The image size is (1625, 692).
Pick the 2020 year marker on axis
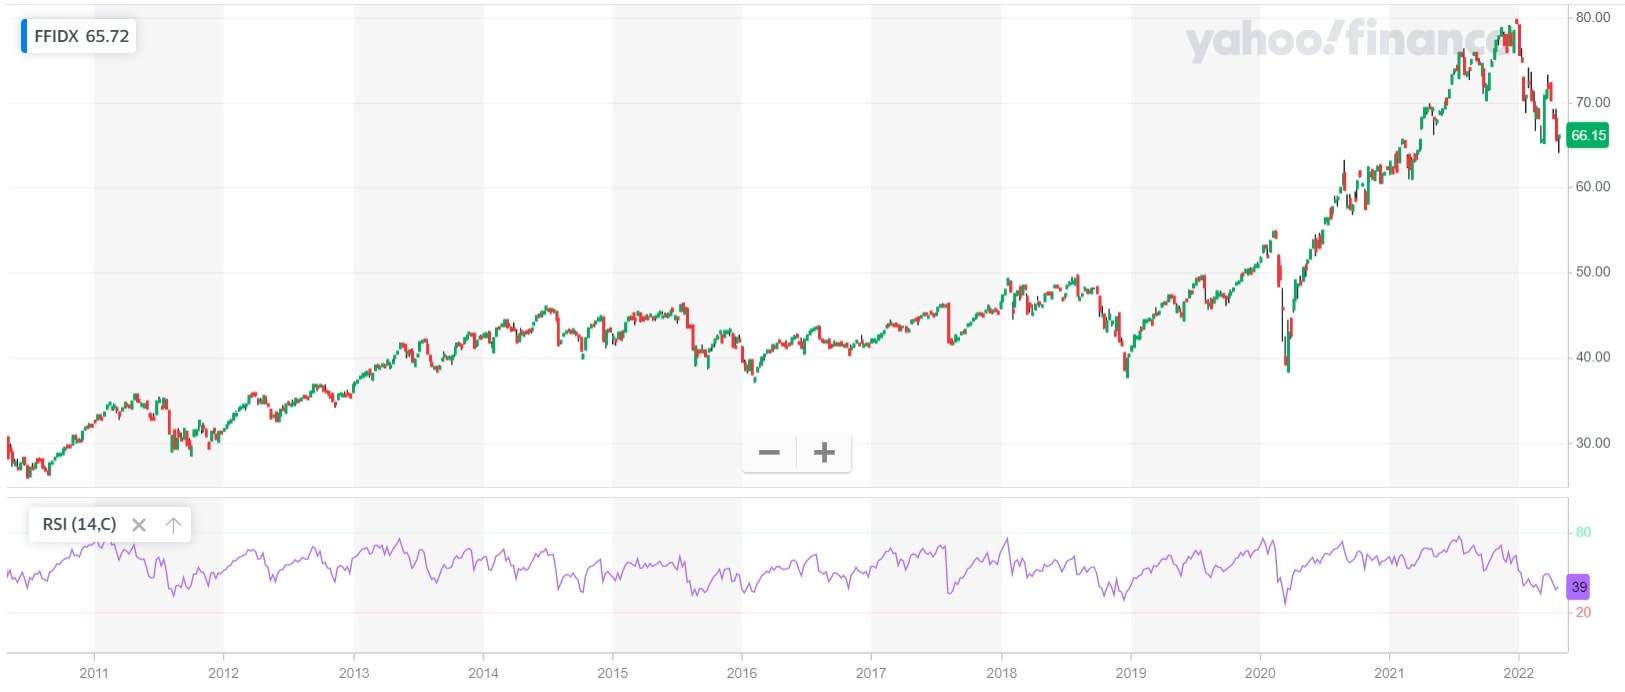click(x=1260, y=673)
